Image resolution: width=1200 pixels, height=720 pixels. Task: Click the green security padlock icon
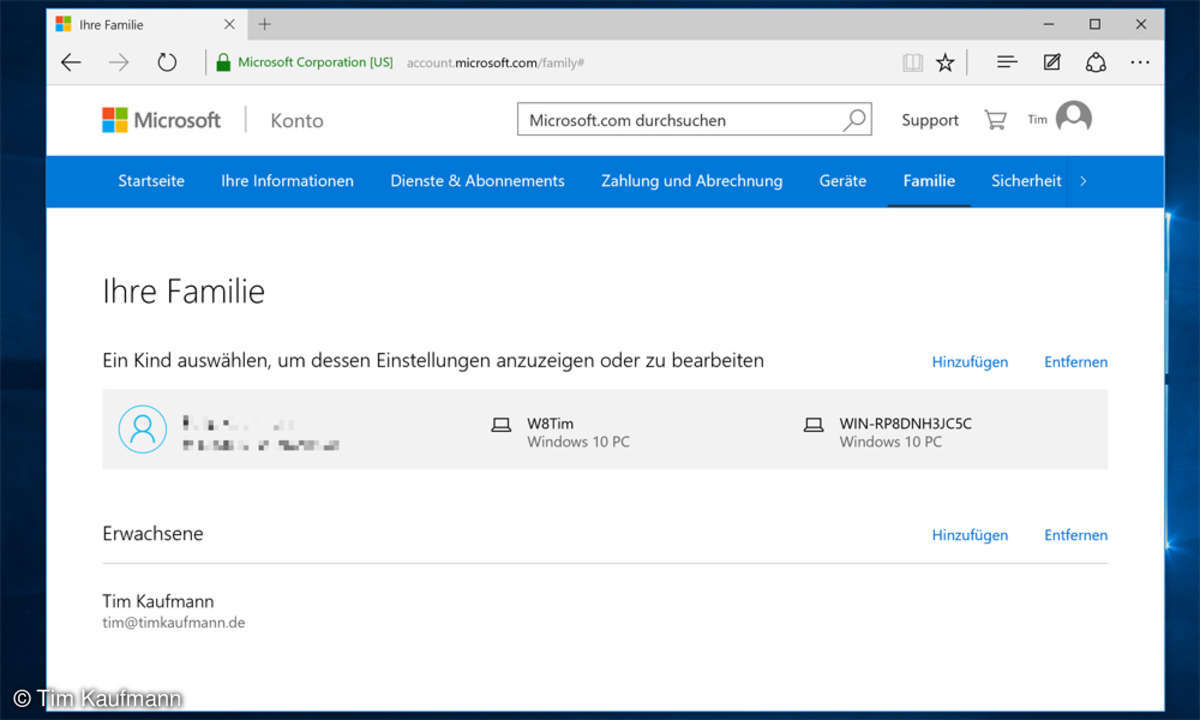pos(223,62)
